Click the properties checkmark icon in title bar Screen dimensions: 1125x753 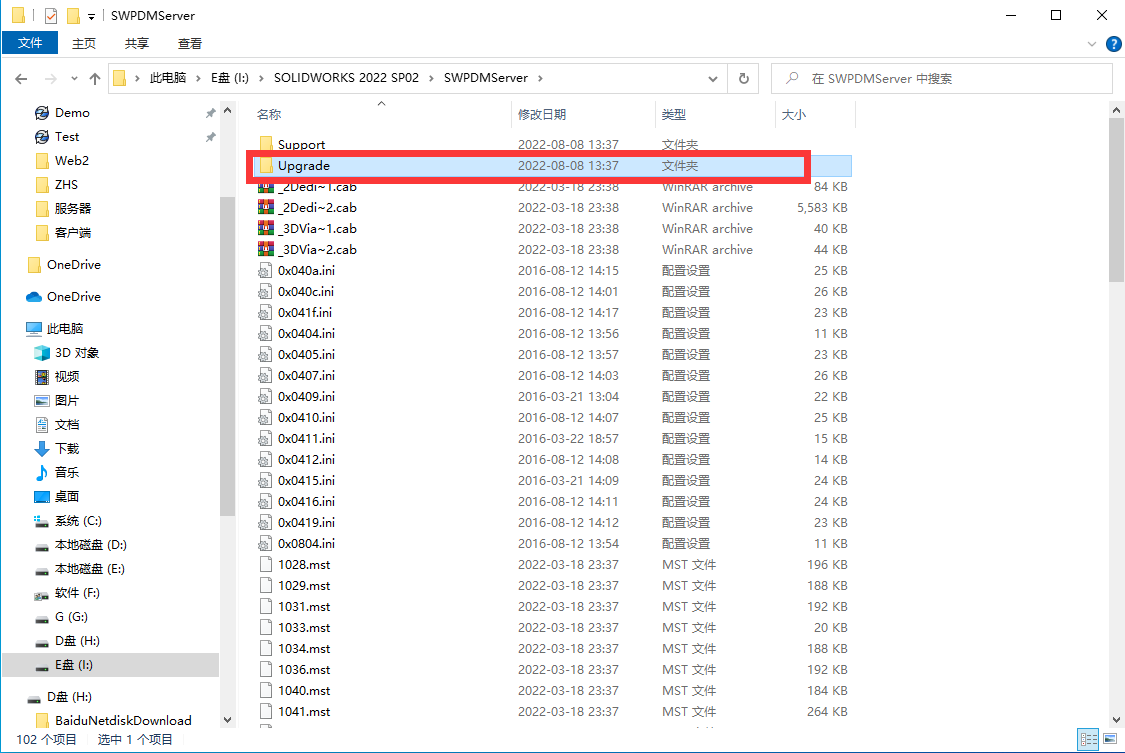coord(50,16)
